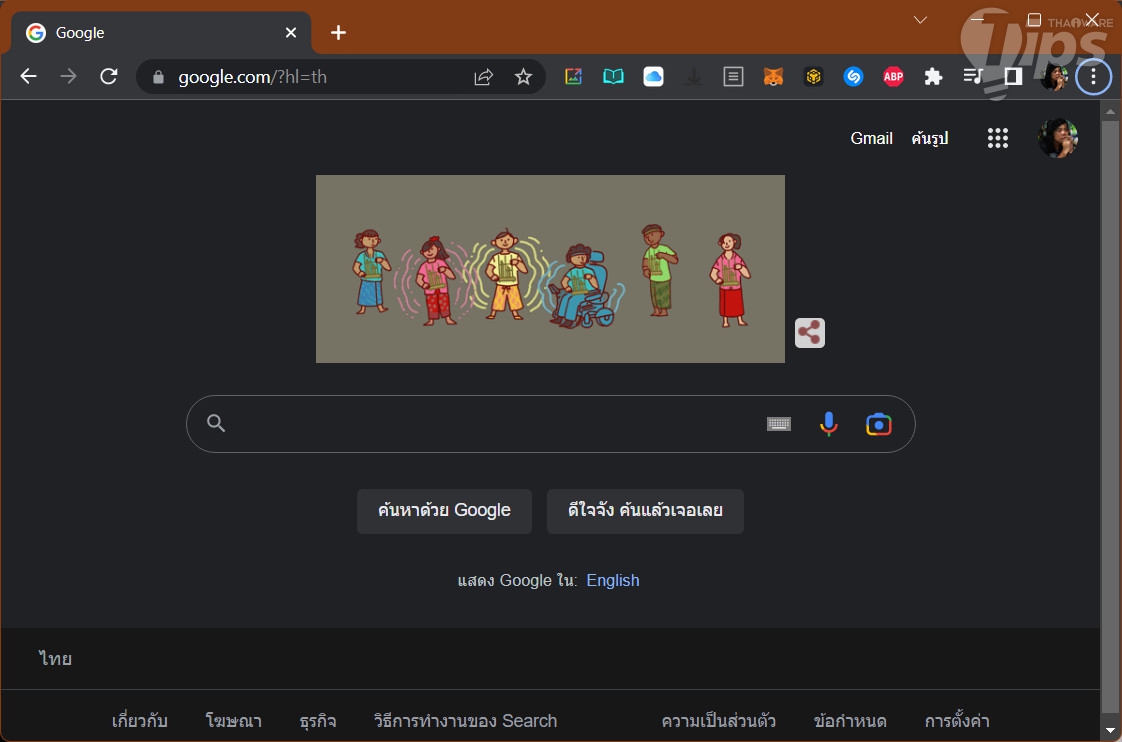Click the iCloud extension icon

pos(653,77)
